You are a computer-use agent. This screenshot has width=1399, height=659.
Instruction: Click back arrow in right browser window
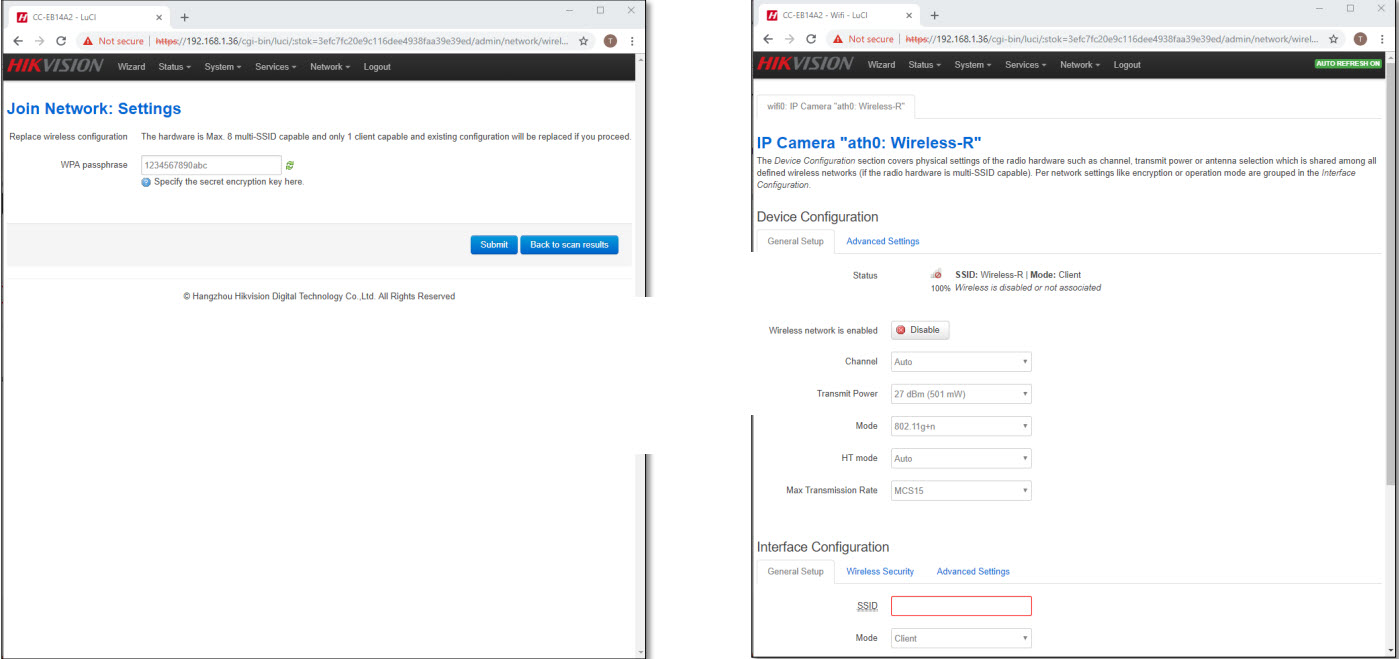point(768,39)
